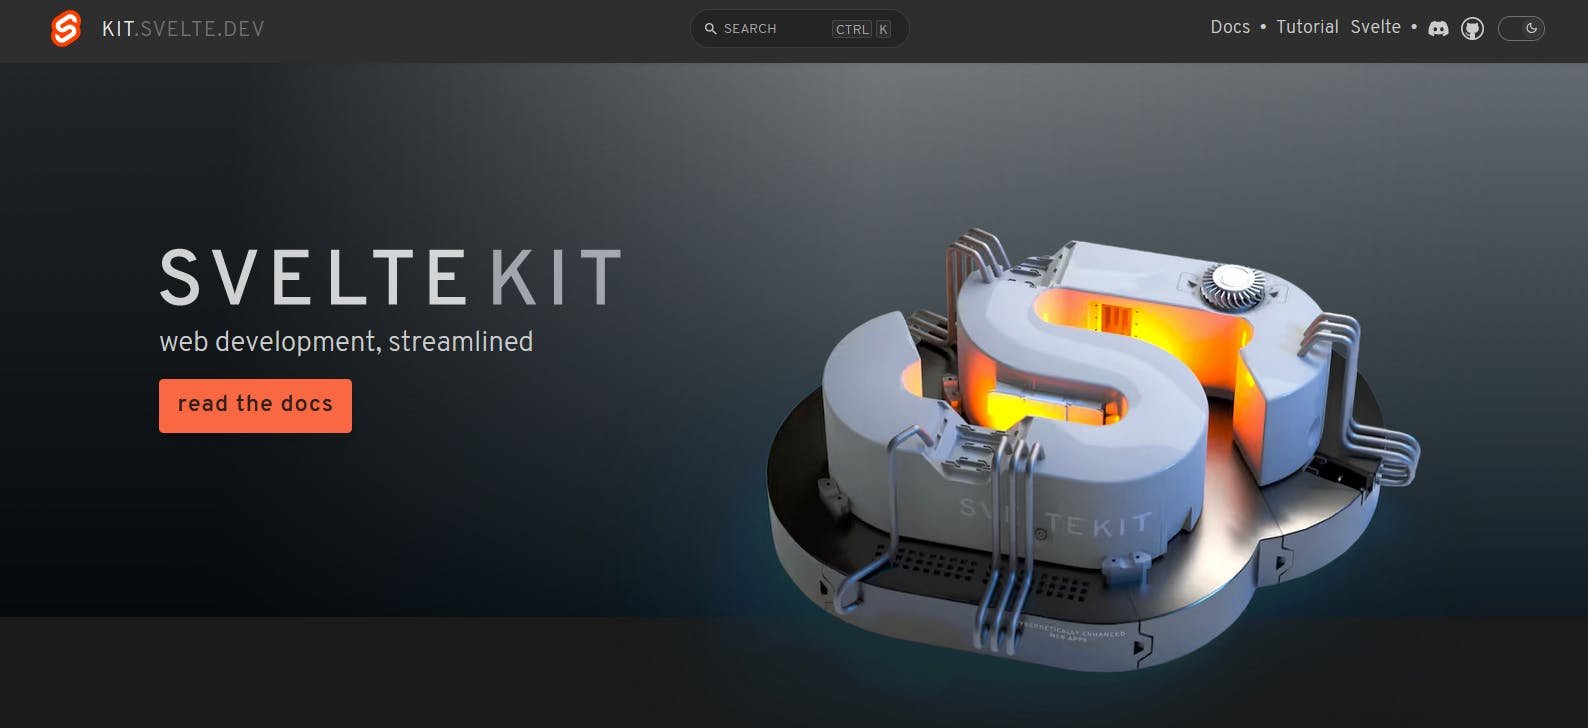
Task: Click the magnifier search icon
Action: (x=711, y=29)
